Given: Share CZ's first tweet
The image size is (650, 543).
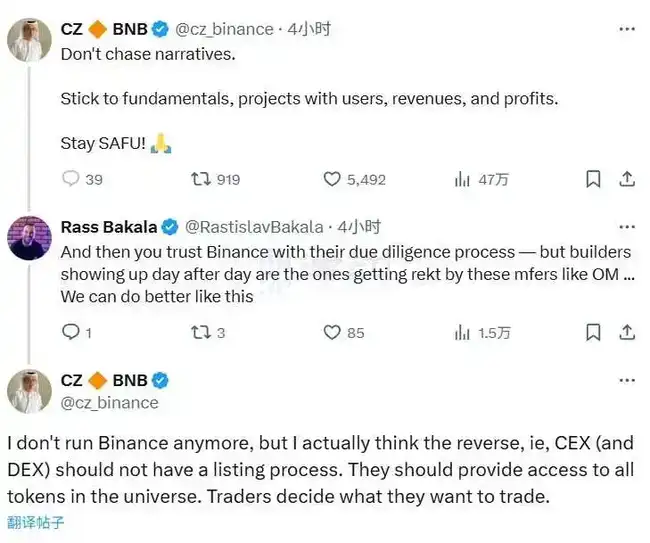Looking at the screenshot, I should pos(627,179).
